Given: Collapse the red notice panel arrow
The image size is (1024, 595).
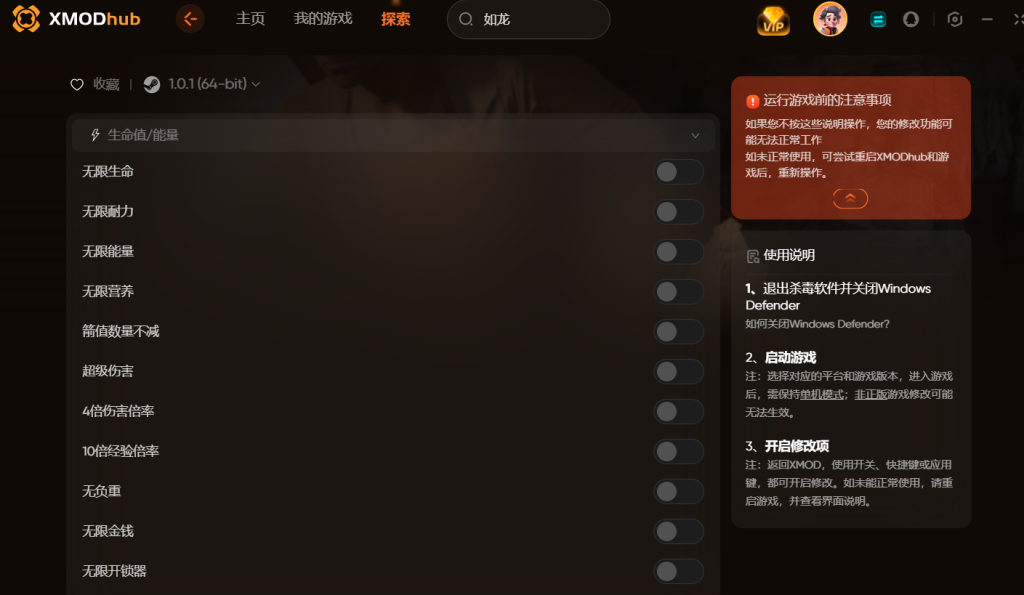Looking at the screenshot, I should pyautogui.click(x=850, y=199).
